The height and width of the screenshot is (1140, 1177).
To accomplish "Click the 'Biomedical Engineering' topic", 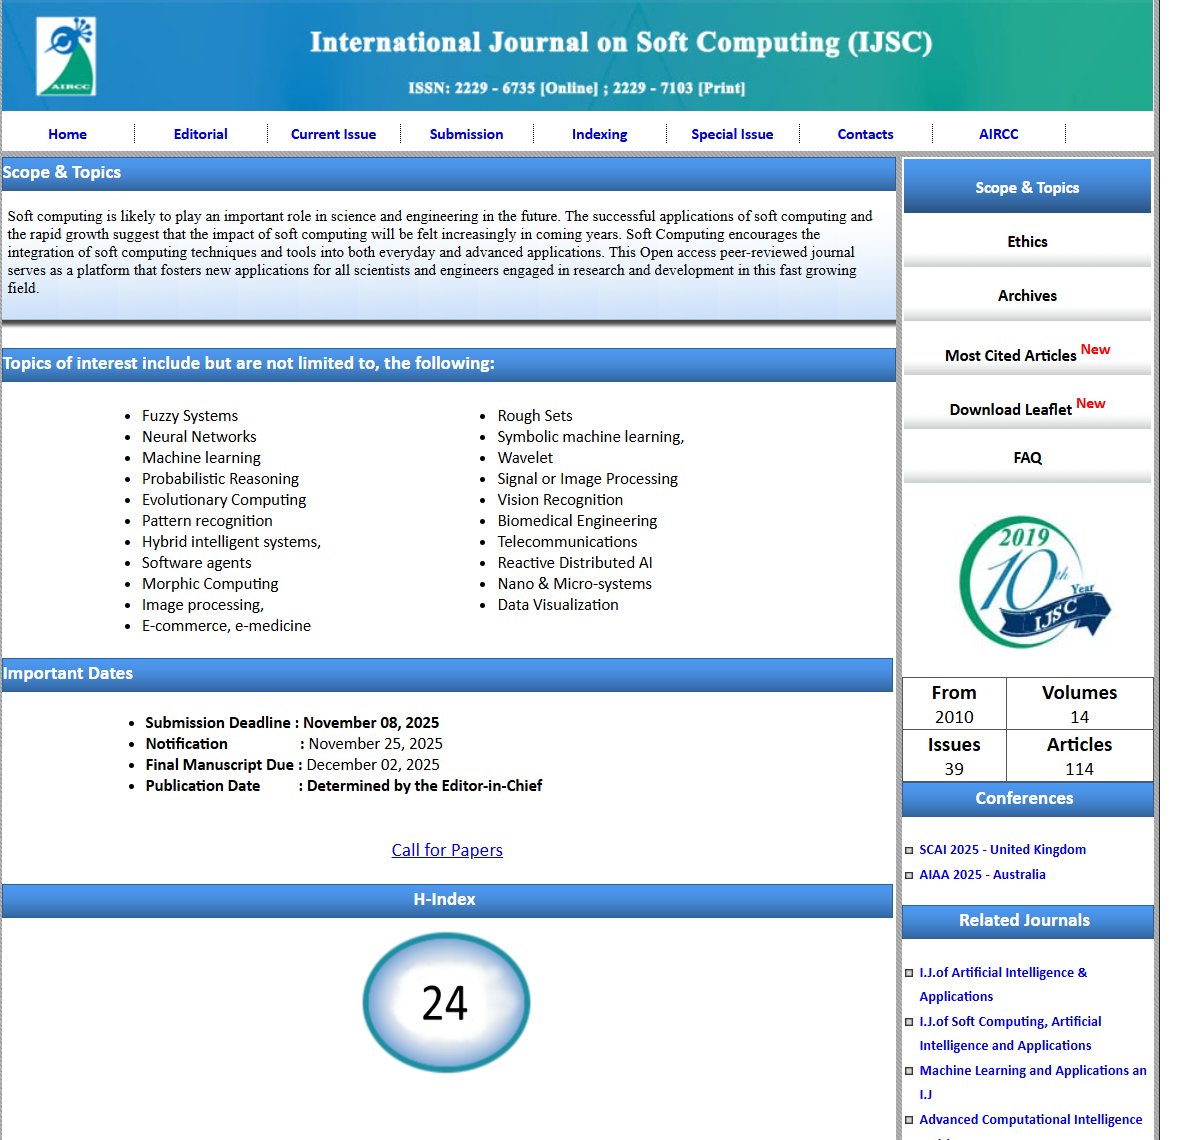I will pos(577,521).
